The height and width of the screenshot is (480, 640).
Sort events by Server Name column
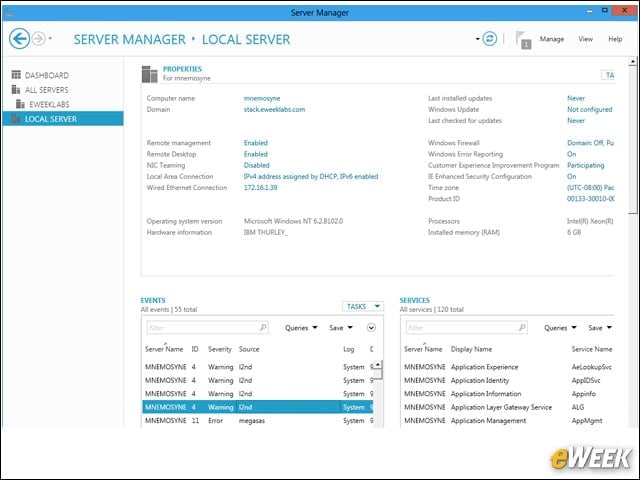[164, 349]
